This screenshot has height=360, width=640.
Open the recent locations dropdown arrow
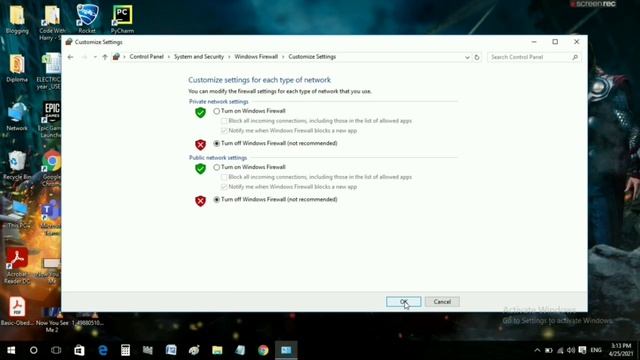[95, 57]
